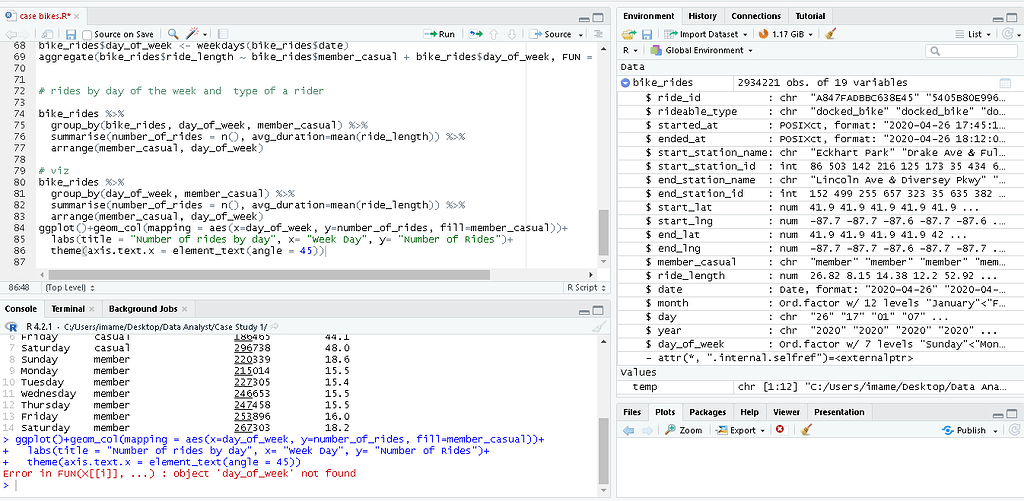Zoom the plot in a new window
The image size is (1024, 501).
pos(683,430)
